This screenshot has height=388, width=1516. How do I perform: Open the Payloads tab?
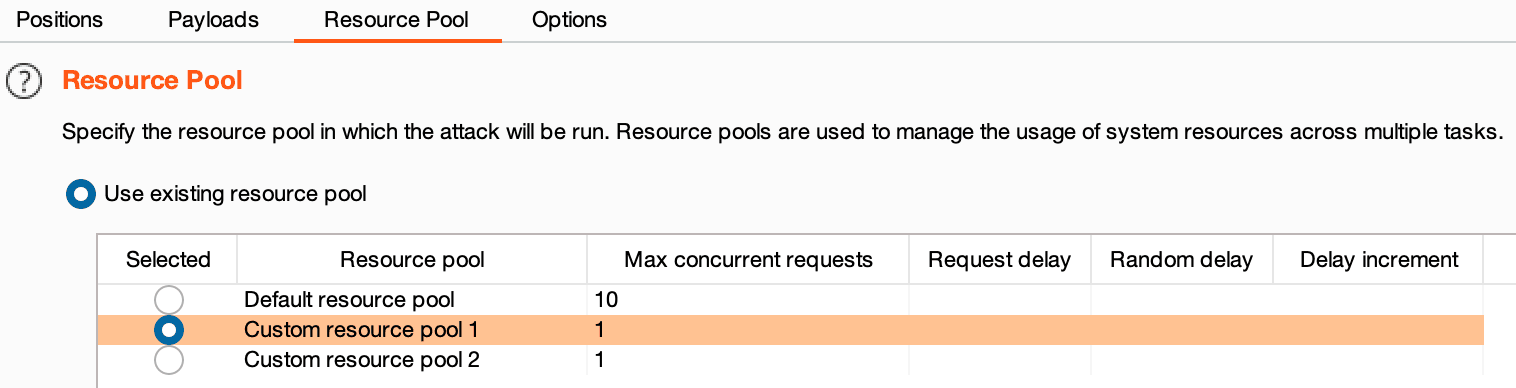214,20
